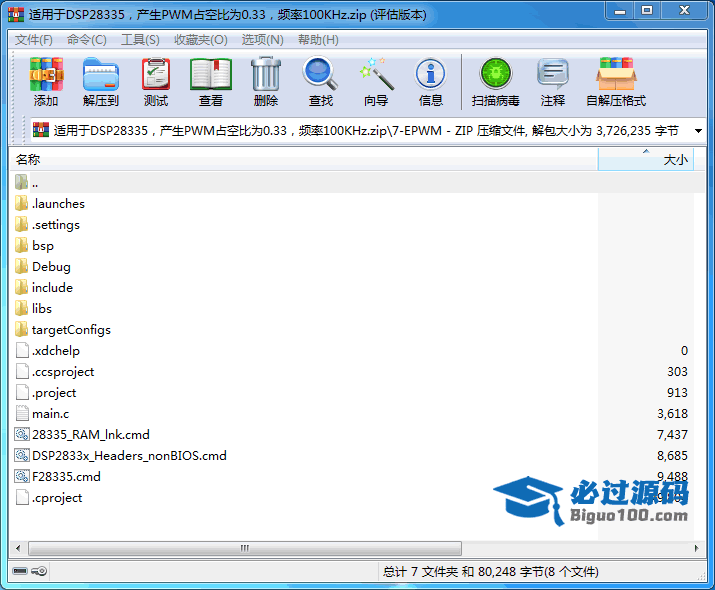Select the .project file name
The image size is (715, 590).
[54, 393]
